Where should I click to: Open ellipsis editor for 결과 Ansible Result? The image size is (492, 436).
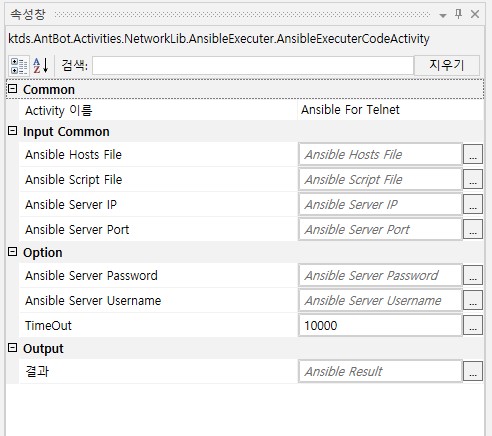pyautogui.click(x=473, y=371)
